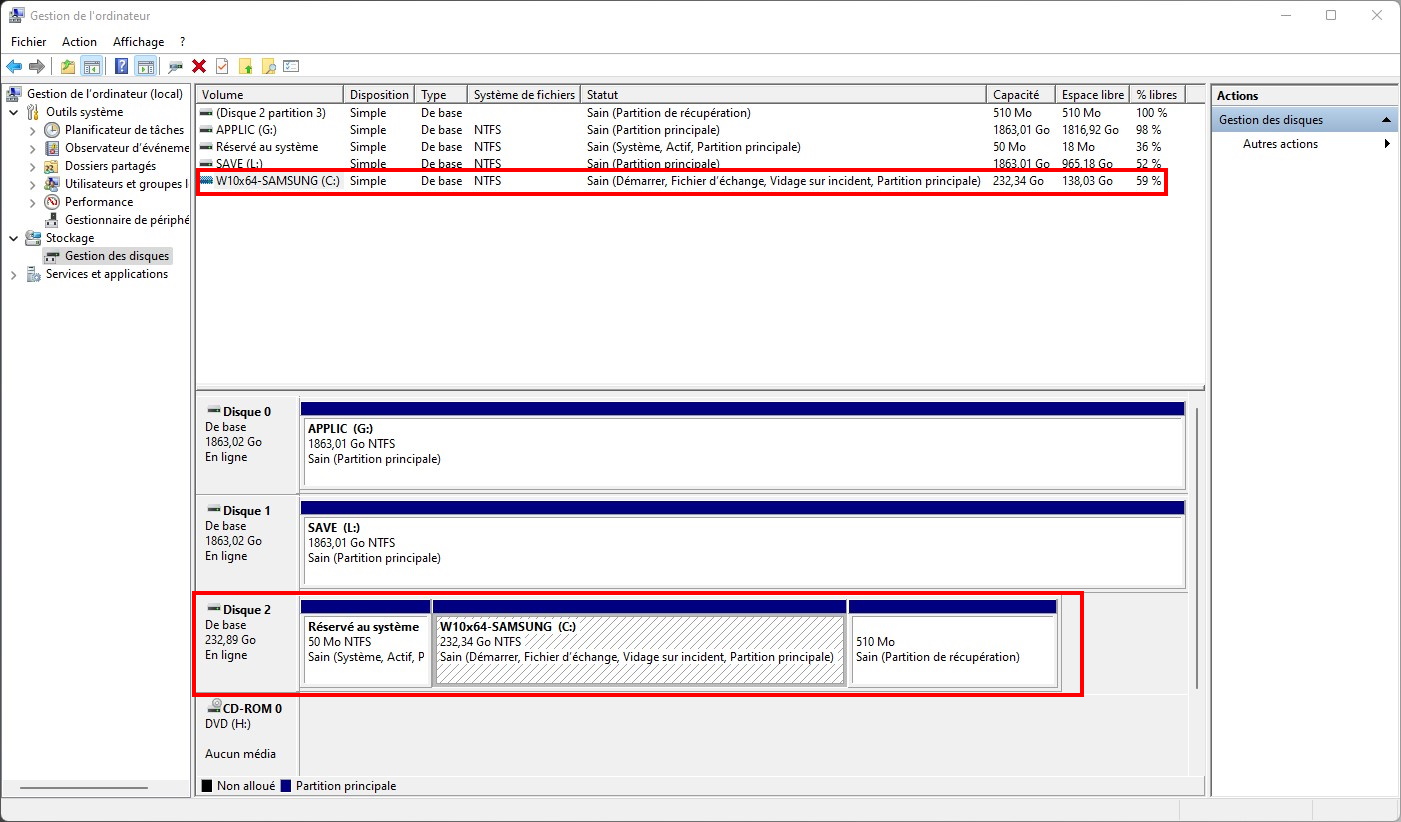
Task: Collapse the Stockage tree node
Action: pos(14,238)
